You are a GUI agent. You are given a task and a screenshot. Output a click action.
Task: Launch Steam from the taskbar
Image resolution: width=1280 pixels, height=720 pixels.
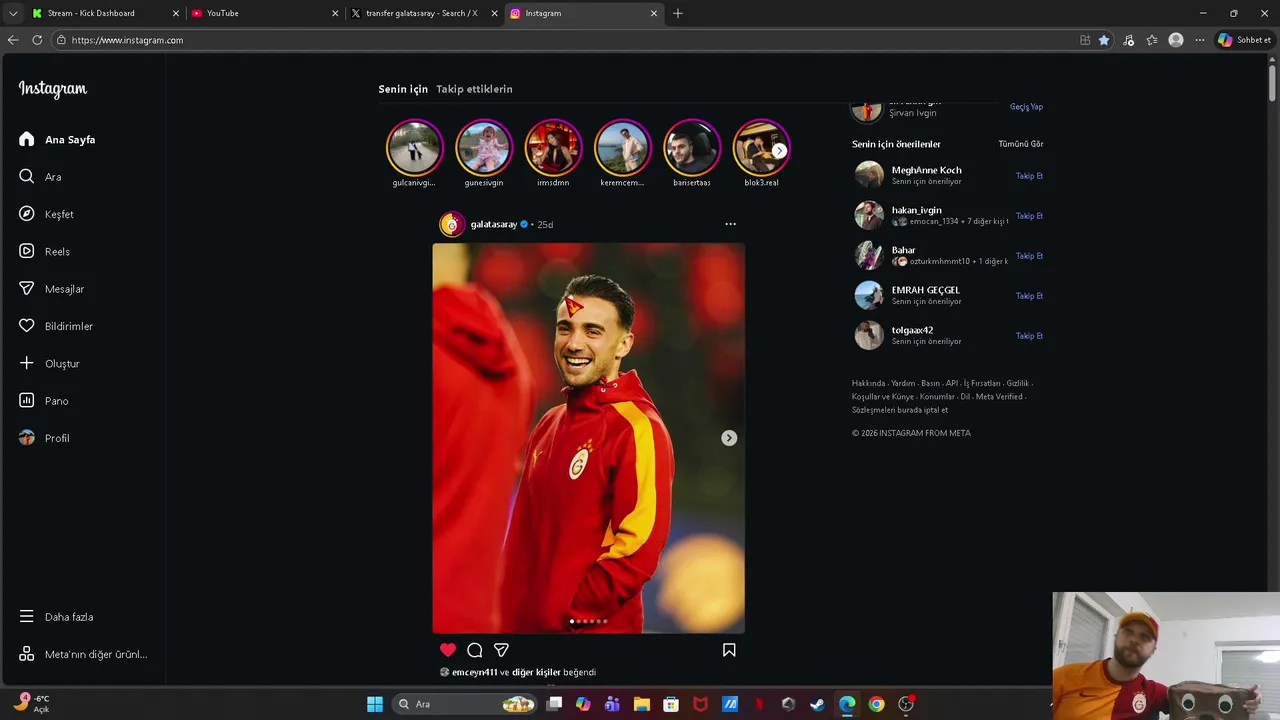[x=817, y=704]
